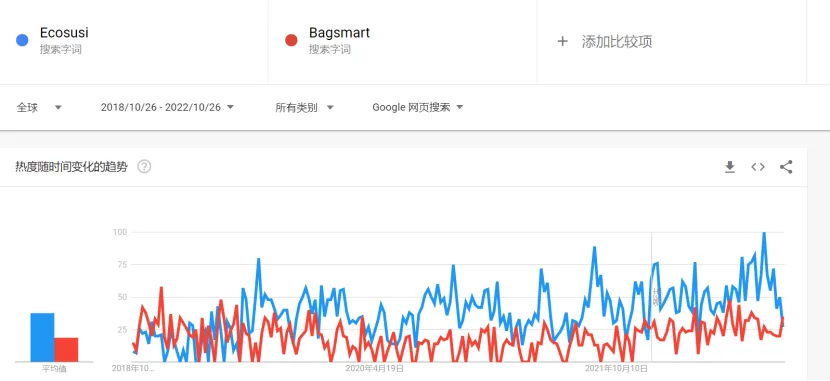Share the interest over time chart

pos(786,167)
